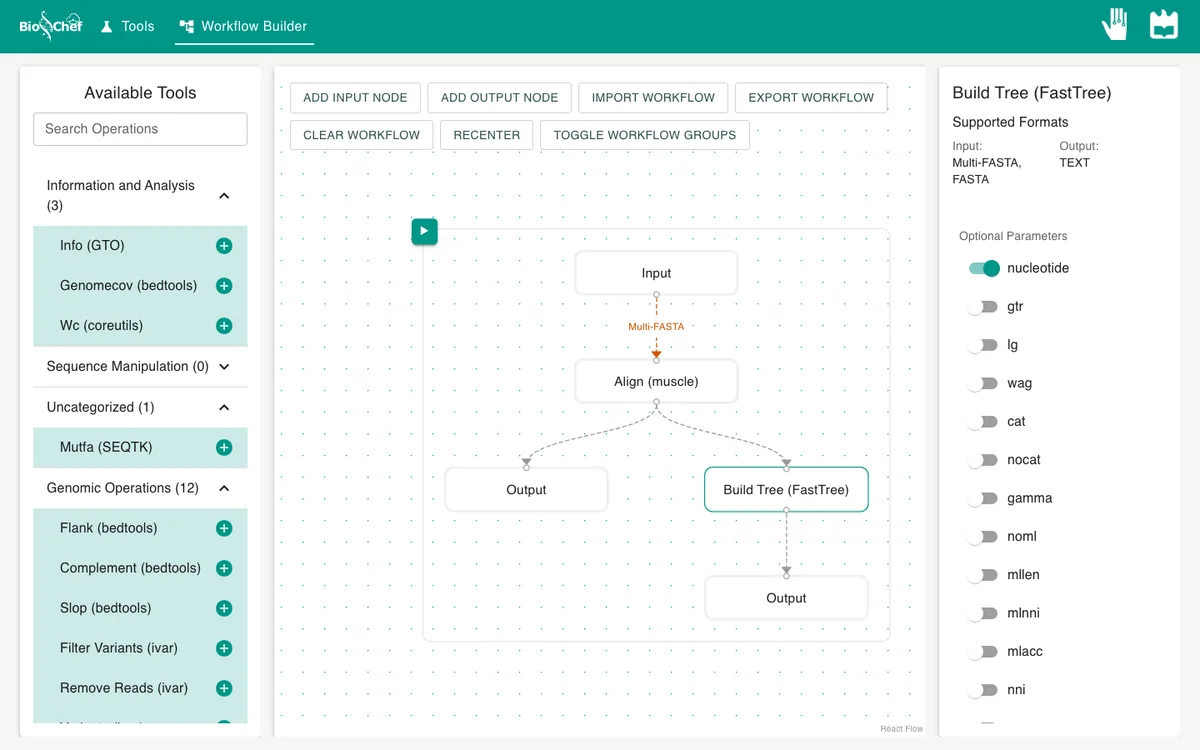Select Genomecov (bedtools) tool row

(140, 286)
